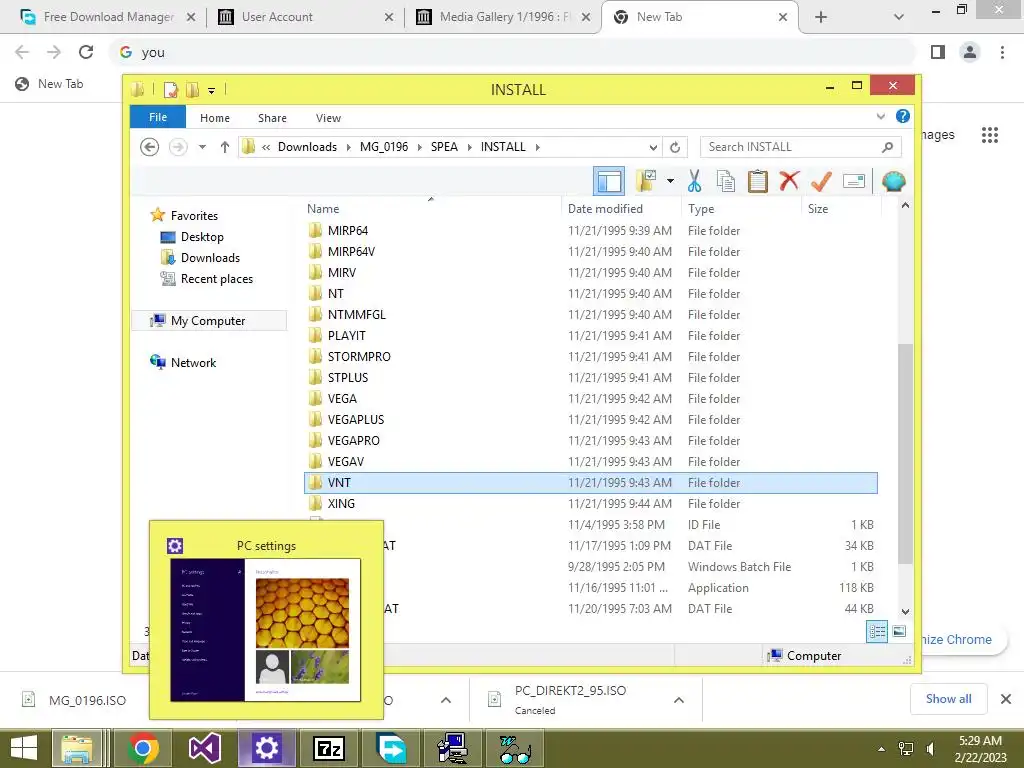Expand PC_DIREKT2_95.ISO download options chevron
This screenshot has height=768, width=1024.
point(679,700)
